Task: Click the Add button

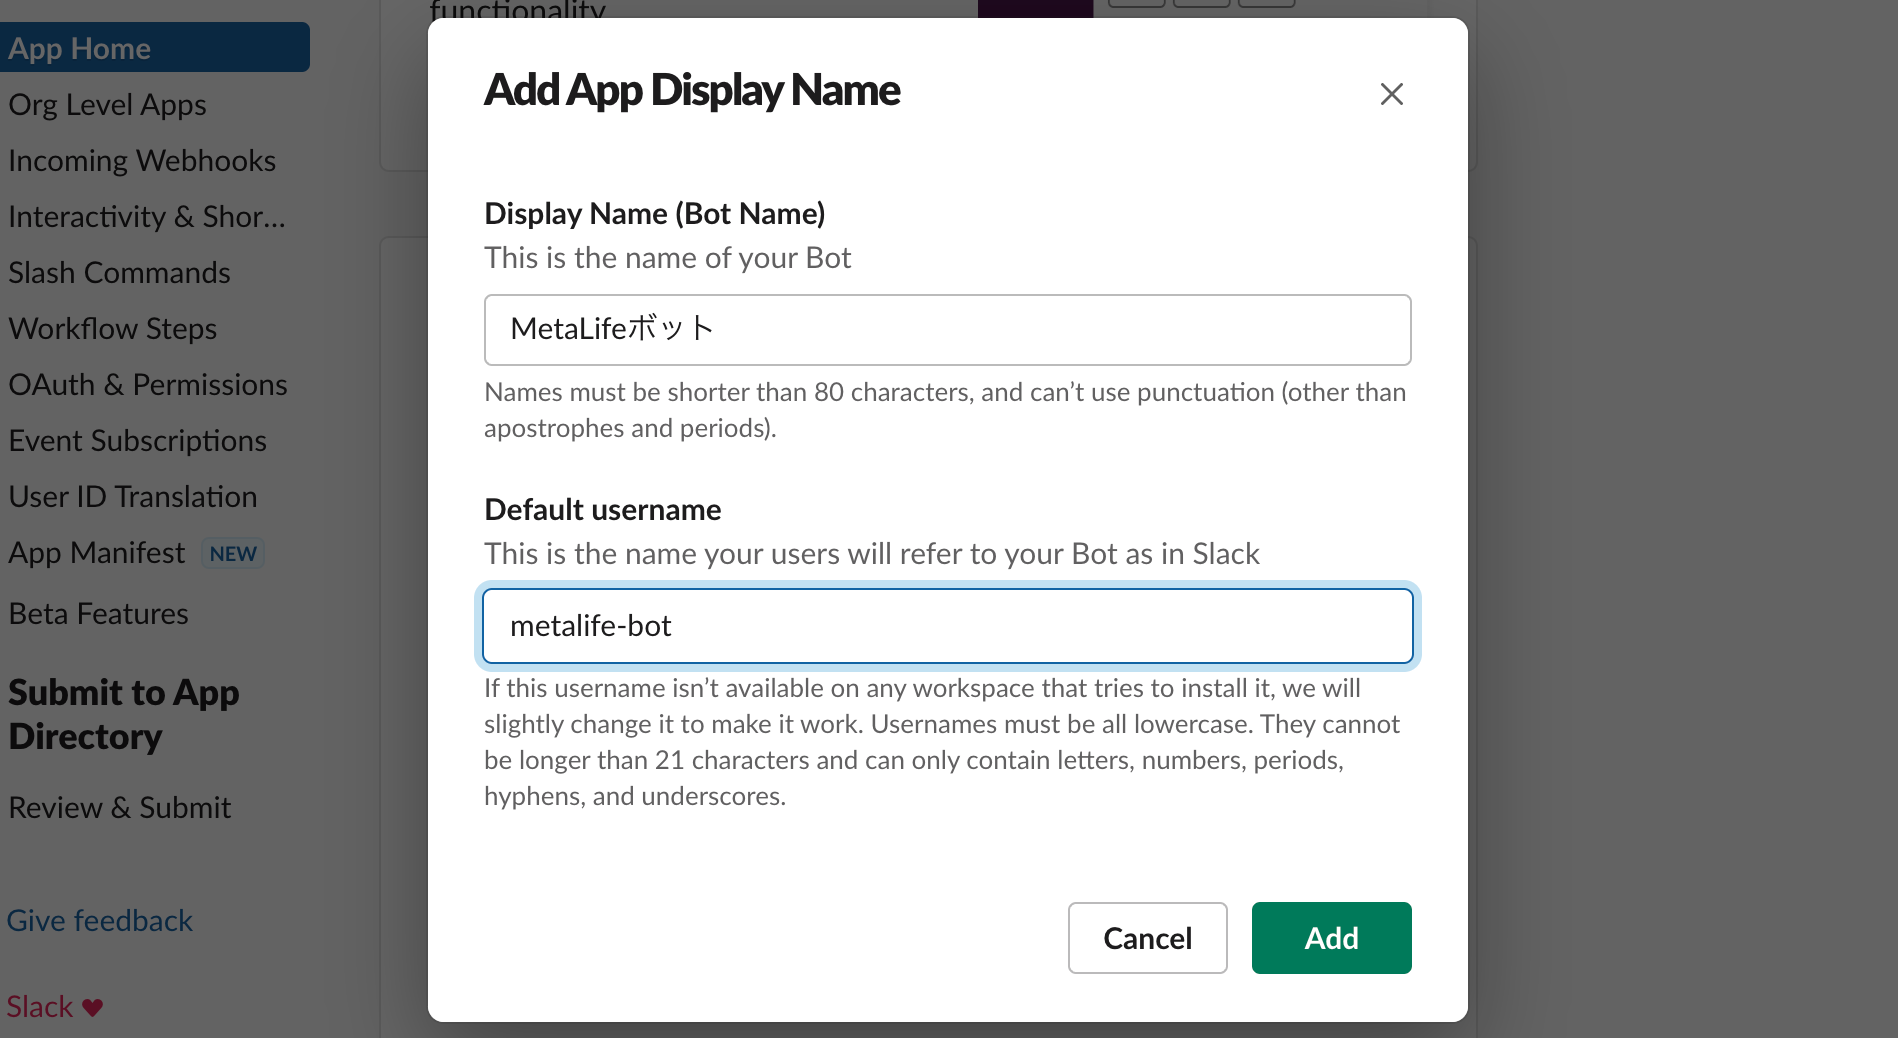Action: pyautogui.click(x=1331, y=938)
